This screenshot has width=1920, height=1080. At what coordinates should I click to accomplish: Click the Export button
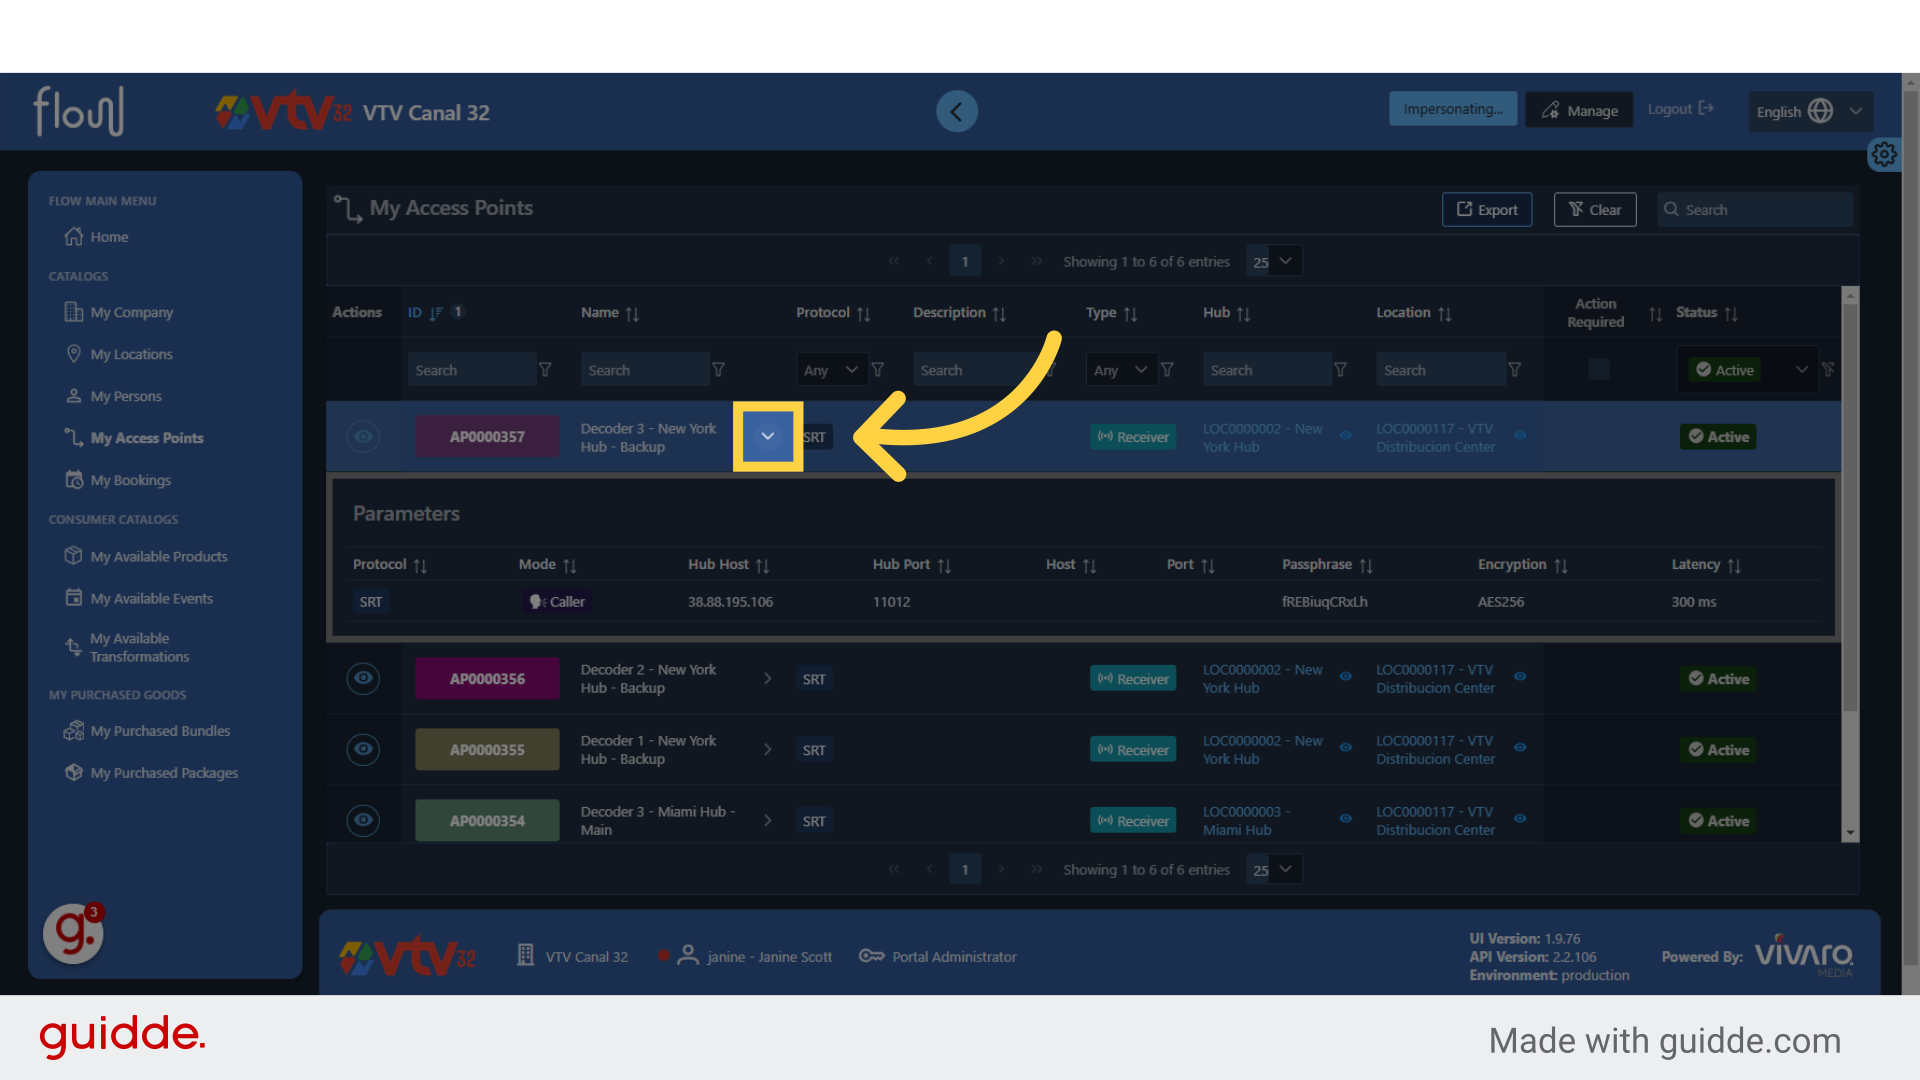pyautogui.click(x=1486, y=210)
